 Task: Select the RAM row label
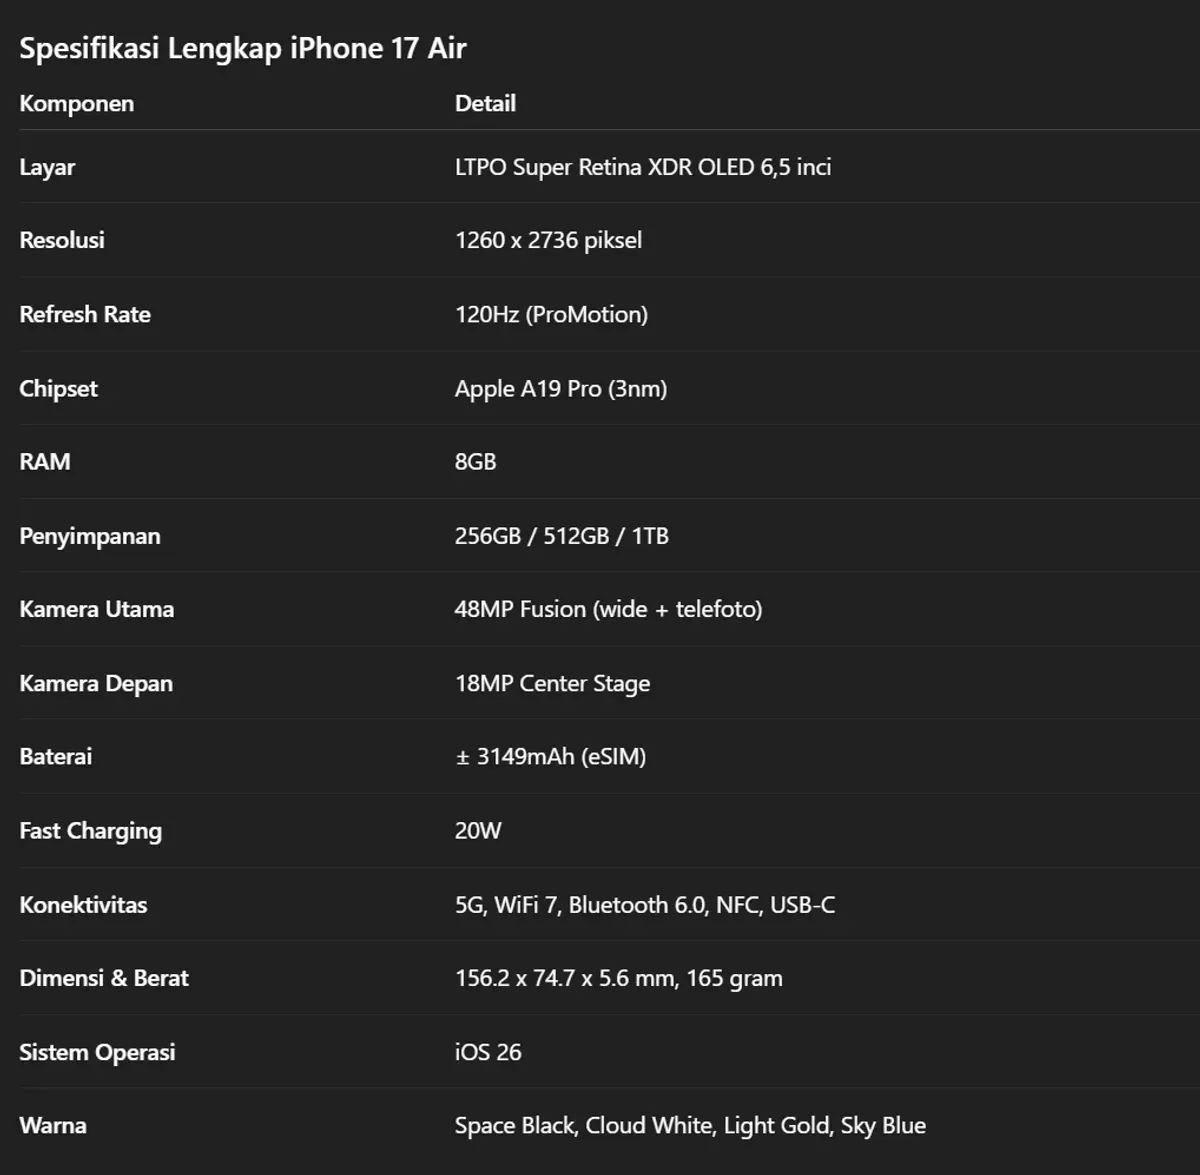tap(45, 462)
